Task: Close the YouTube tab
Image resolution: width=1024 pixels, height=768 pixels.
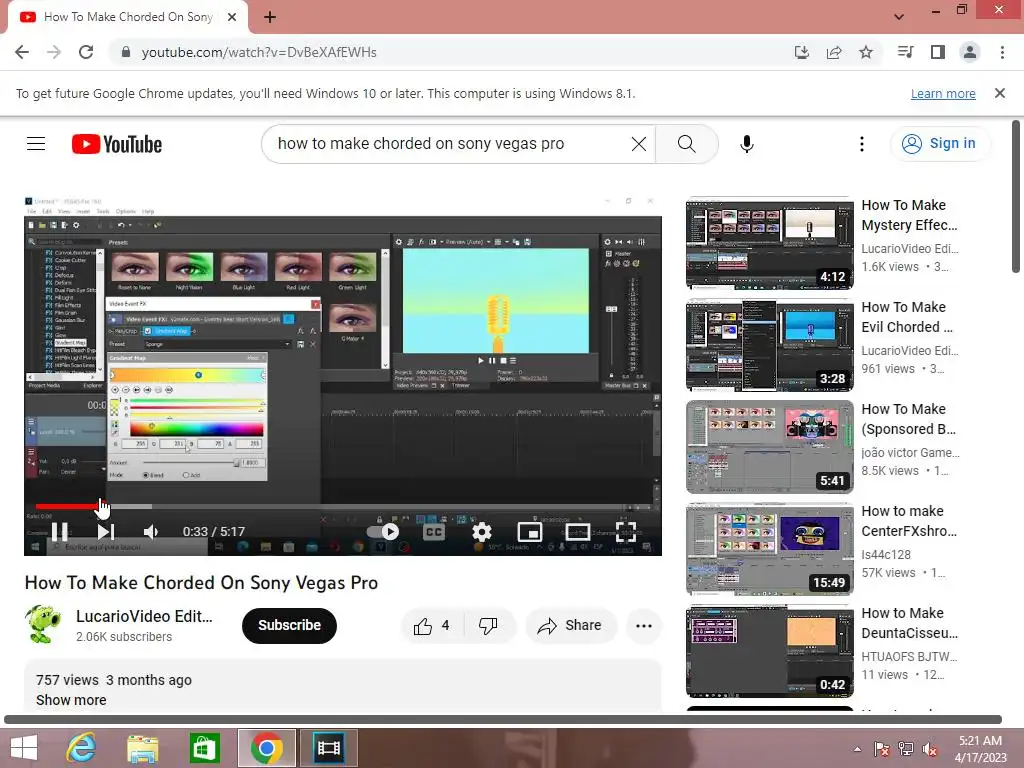Action: [x=231, y=17]
